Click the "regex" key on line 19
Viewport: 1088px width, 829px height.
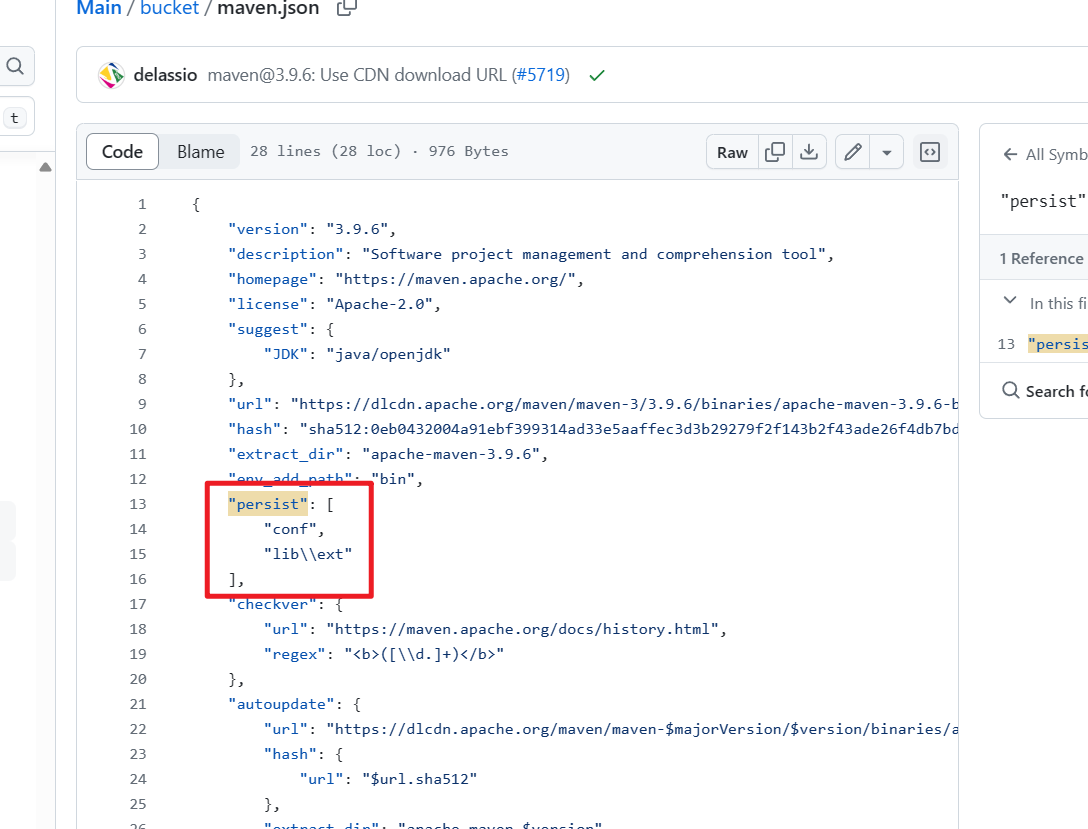[294, 654]
